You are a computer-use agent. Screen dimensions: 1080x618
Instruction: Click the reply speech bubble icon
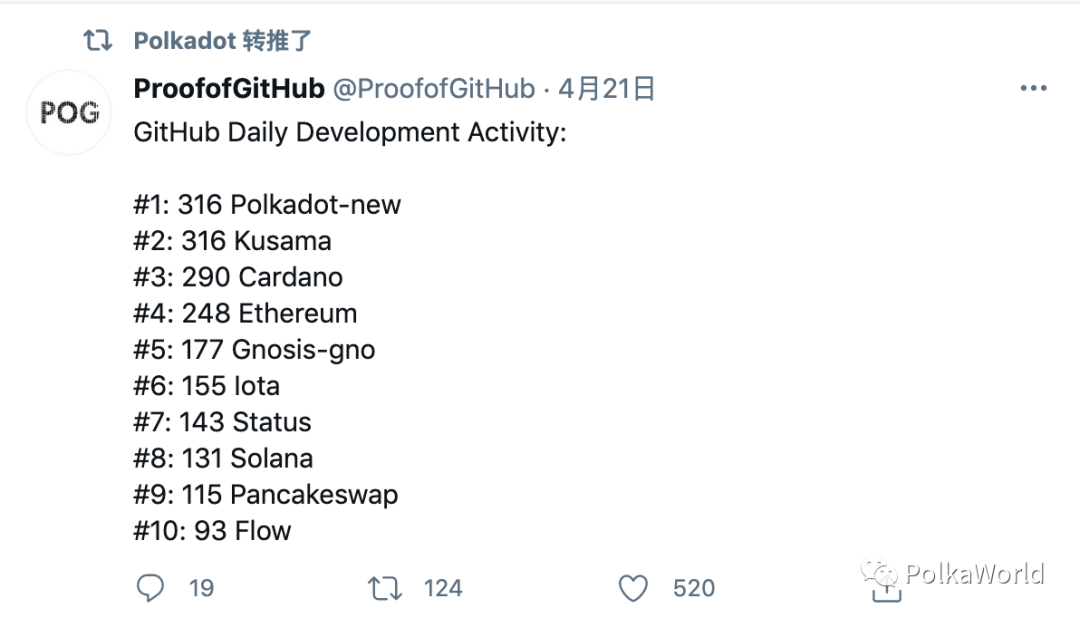pyautogui.click(x=150, y=588)
